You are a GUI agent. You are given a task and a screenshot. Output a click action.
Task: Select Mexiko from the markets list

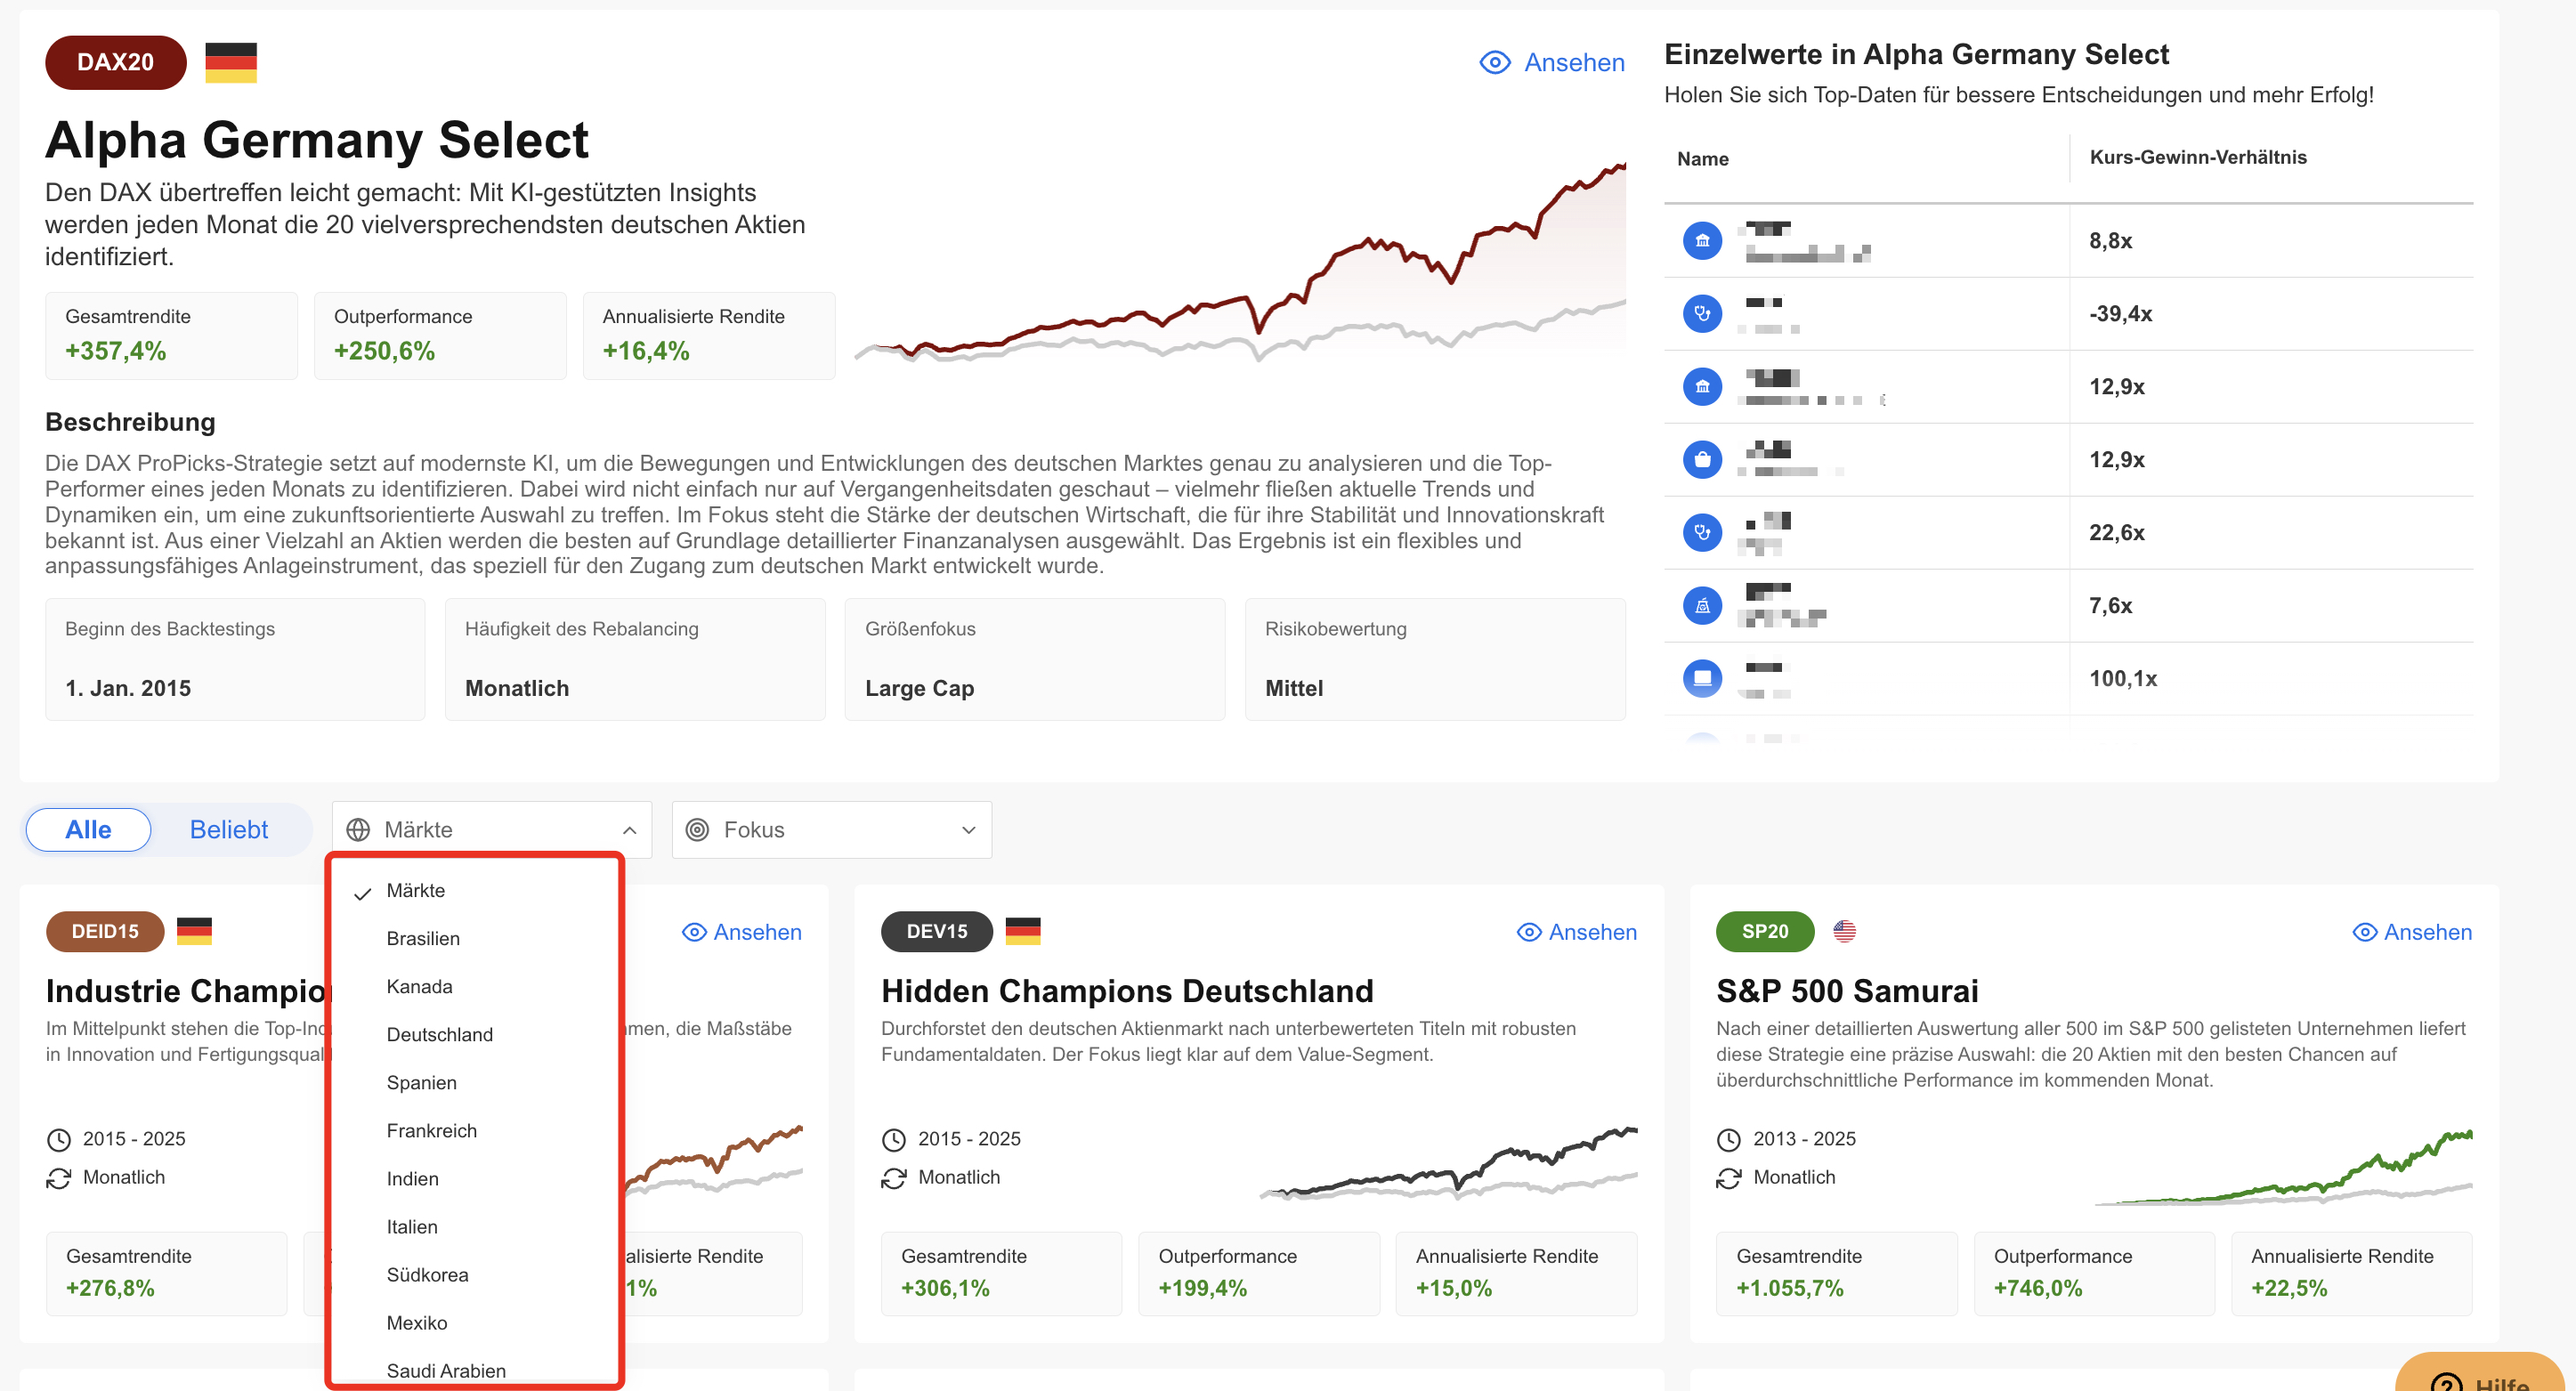point(474,1323)
